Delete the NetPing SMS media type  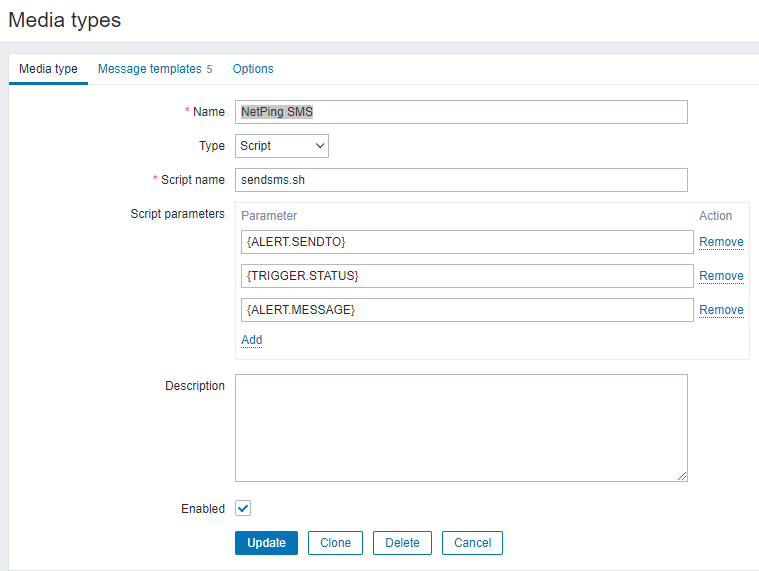(402, 543)
